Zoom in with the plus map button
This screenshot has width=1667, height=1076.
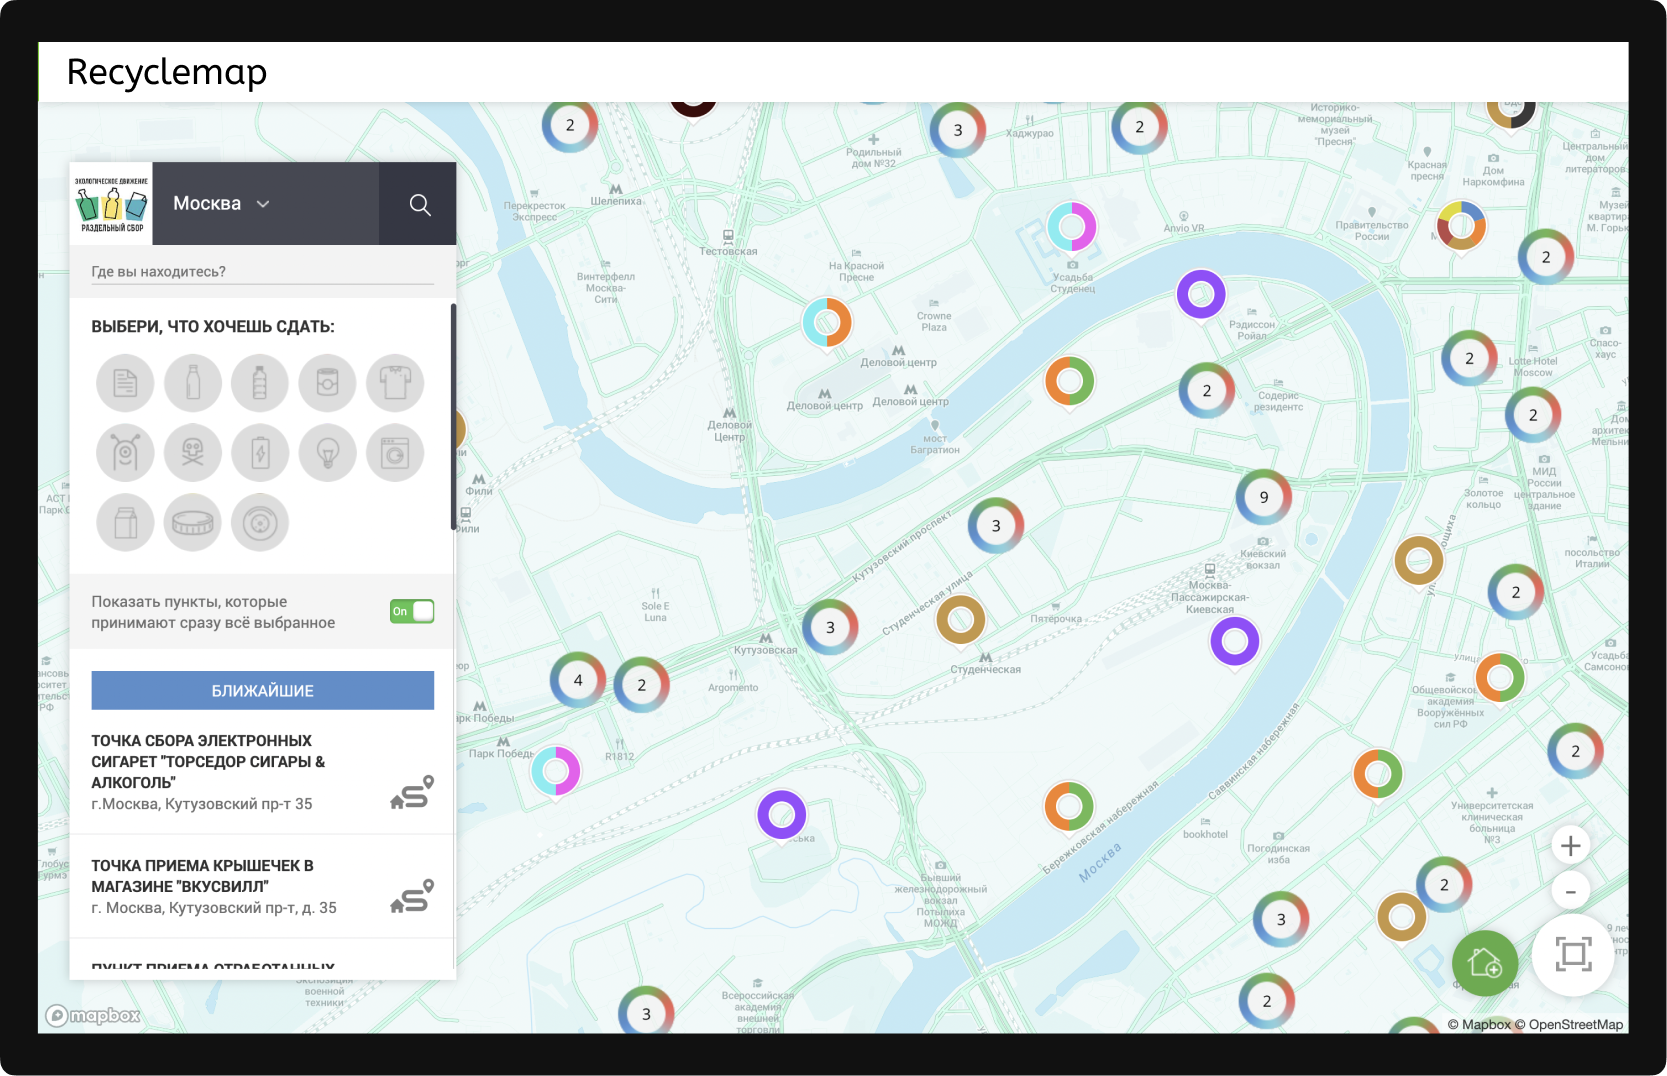pyautogui.click(x=1571, y=846)
